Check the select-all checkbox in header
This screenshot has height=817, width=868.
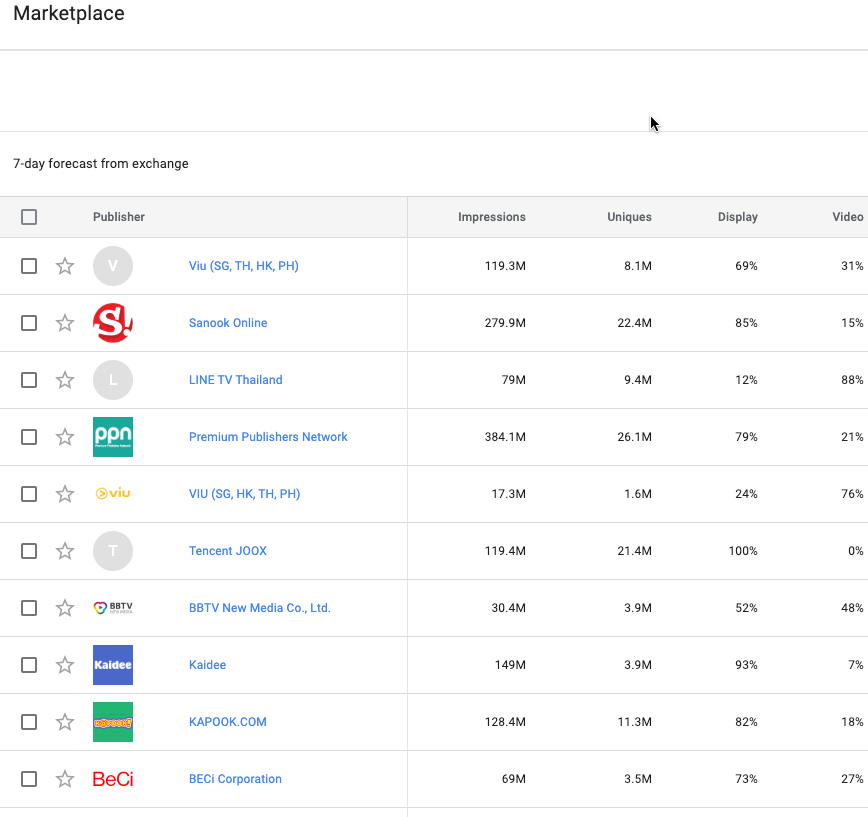pos(29,217)
